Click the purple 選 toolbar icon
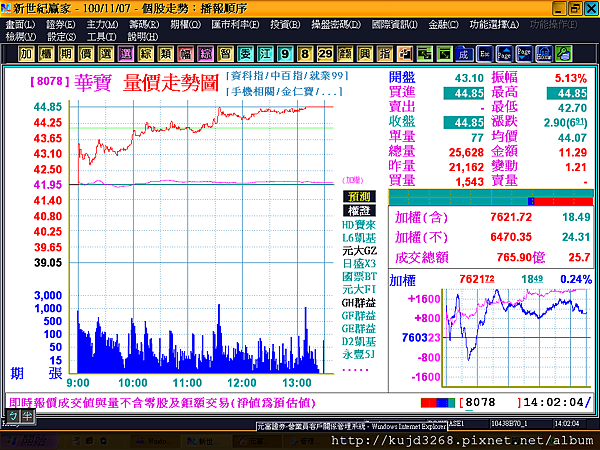This screenshot has height=450, width=600. click(126, 54)
